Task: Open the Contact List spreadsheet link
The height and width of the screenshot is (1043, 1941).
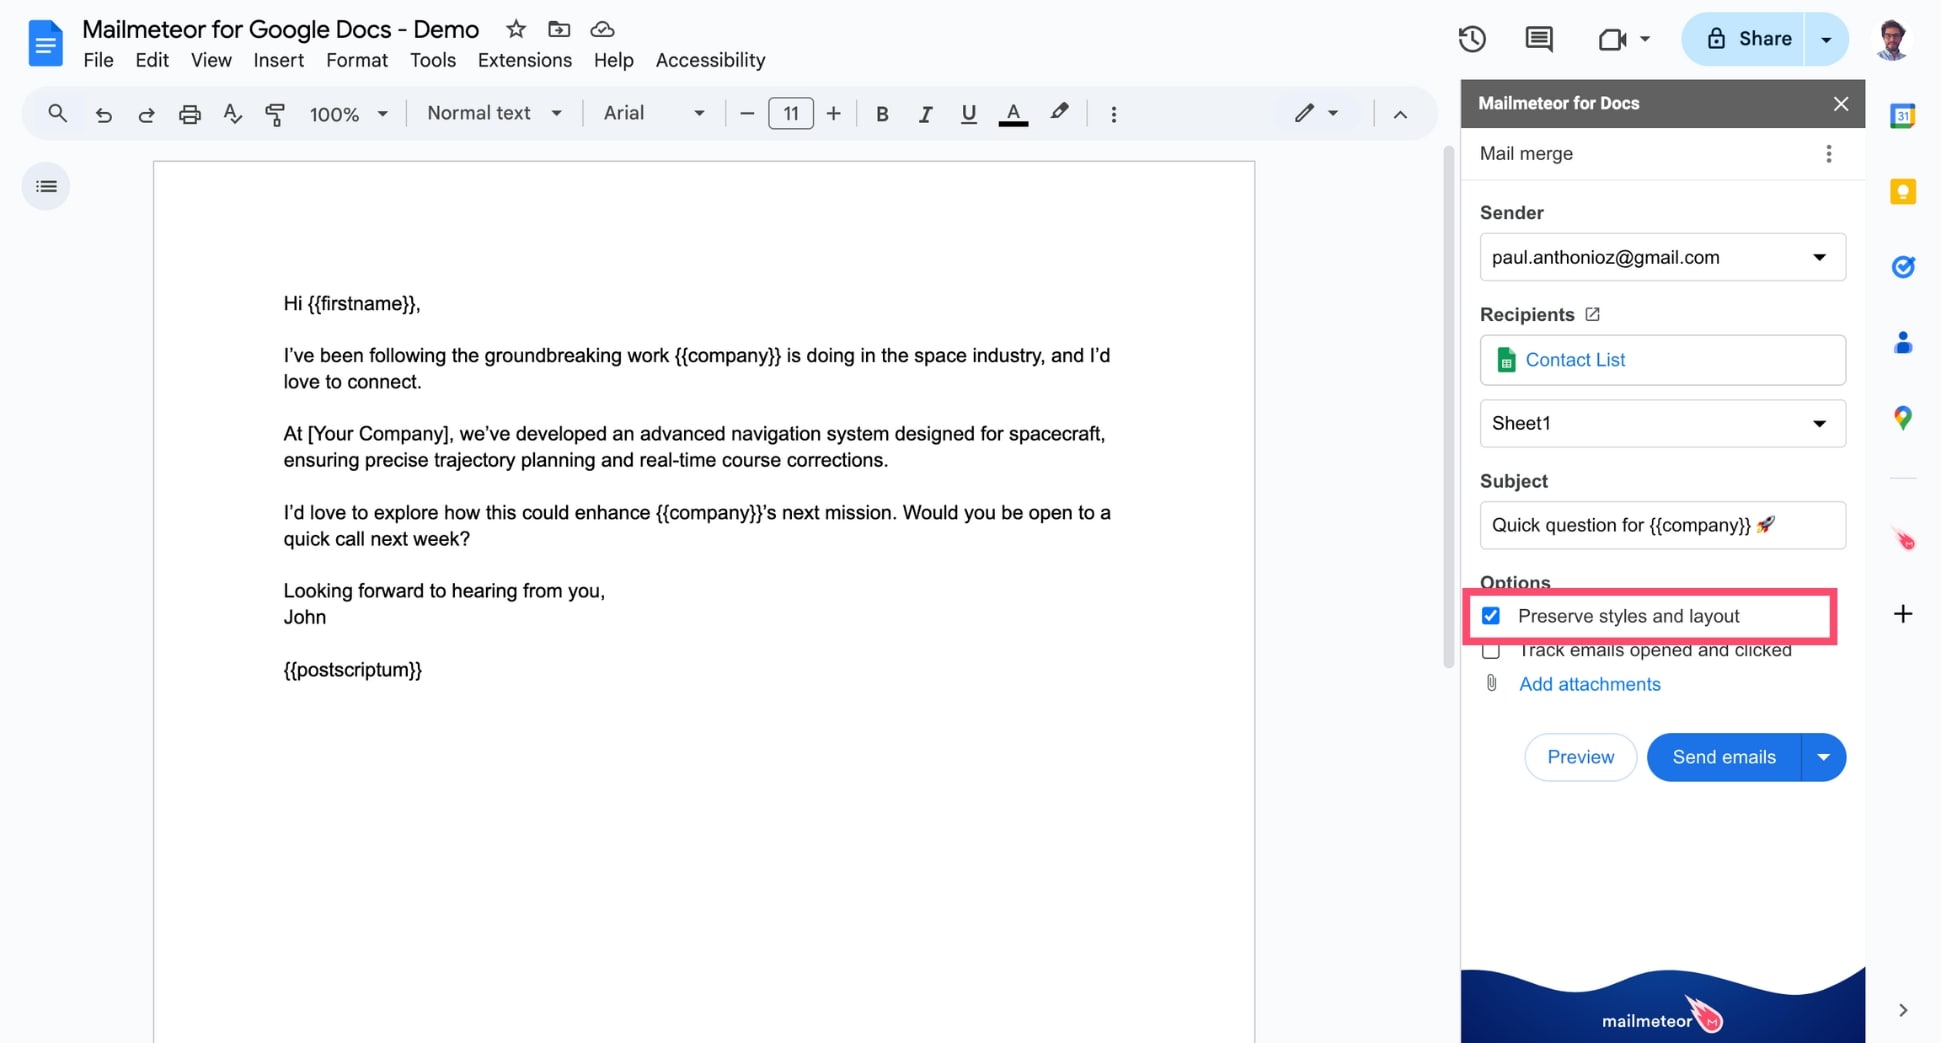Action: pos(1574,360)
